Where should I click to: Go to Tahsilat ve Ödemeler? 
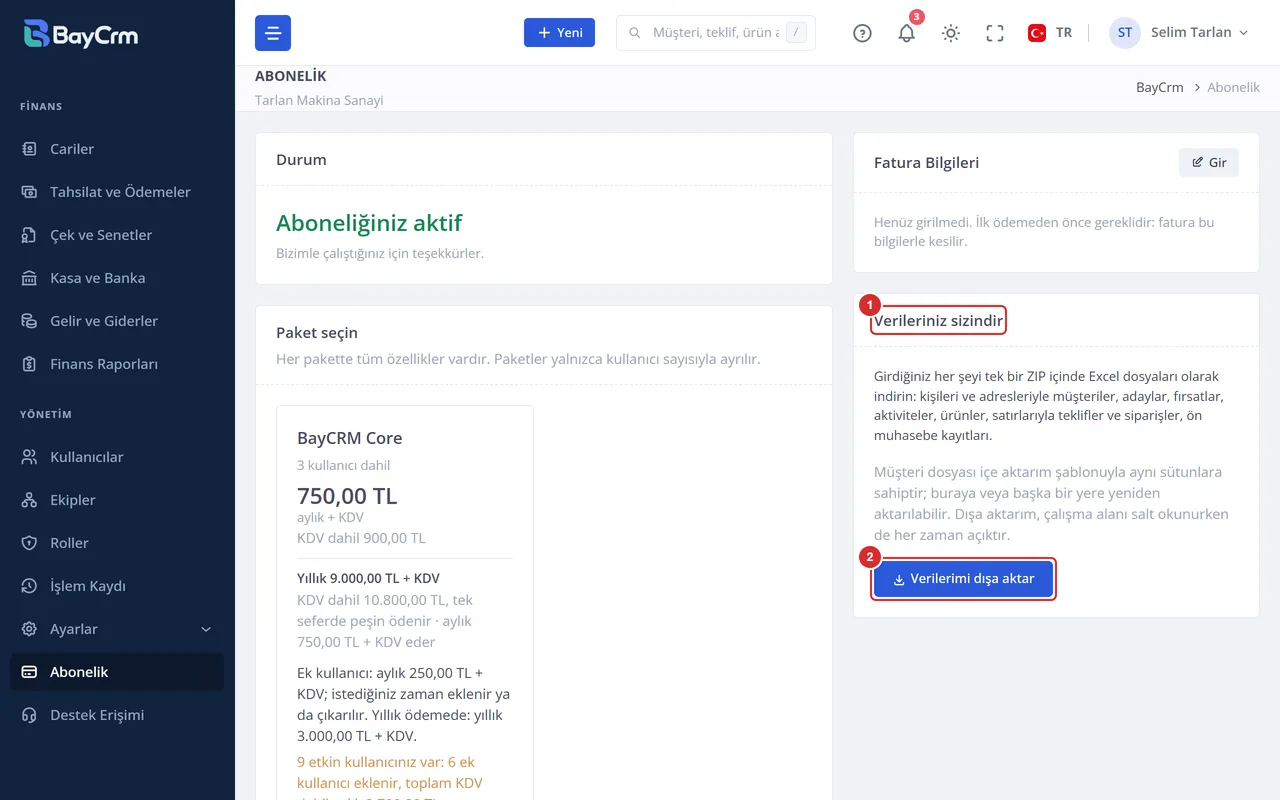click(117, 192)
